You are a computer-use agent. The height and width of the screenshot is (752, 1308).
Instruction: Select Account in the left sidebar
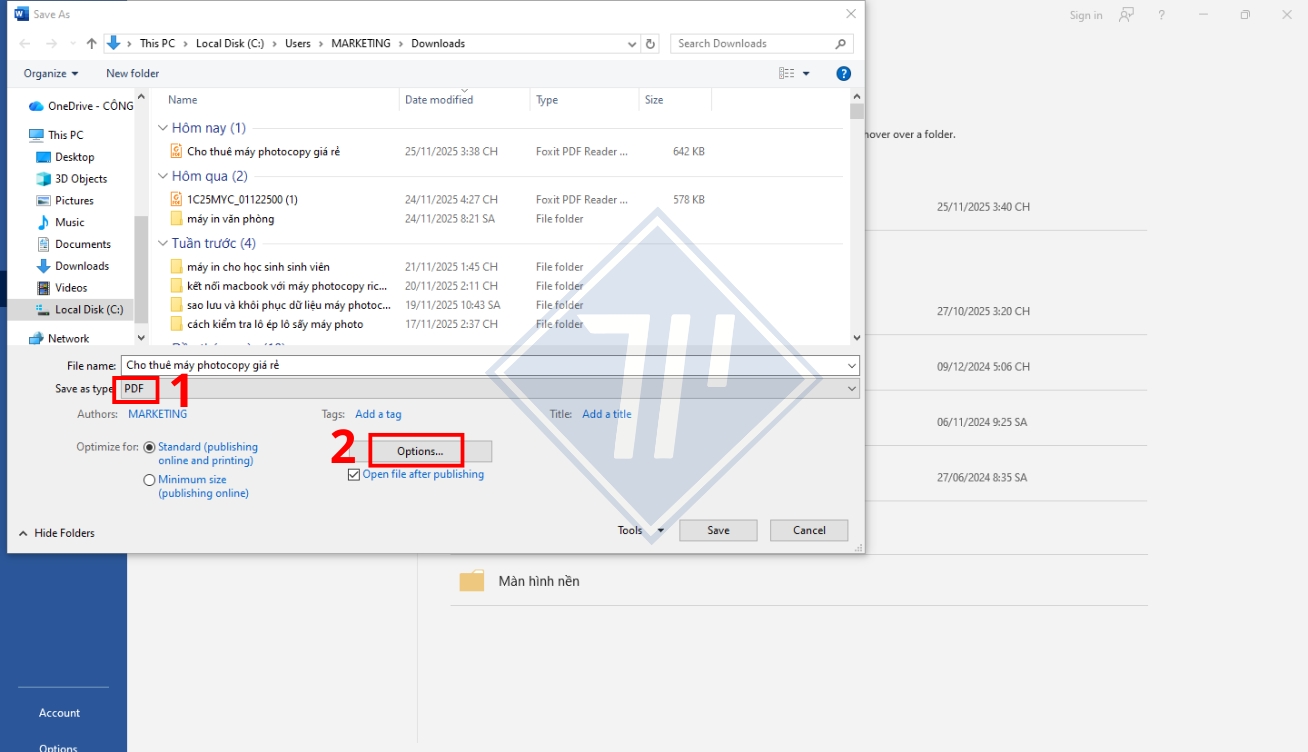pyautogui.click(x=59, y=712)
